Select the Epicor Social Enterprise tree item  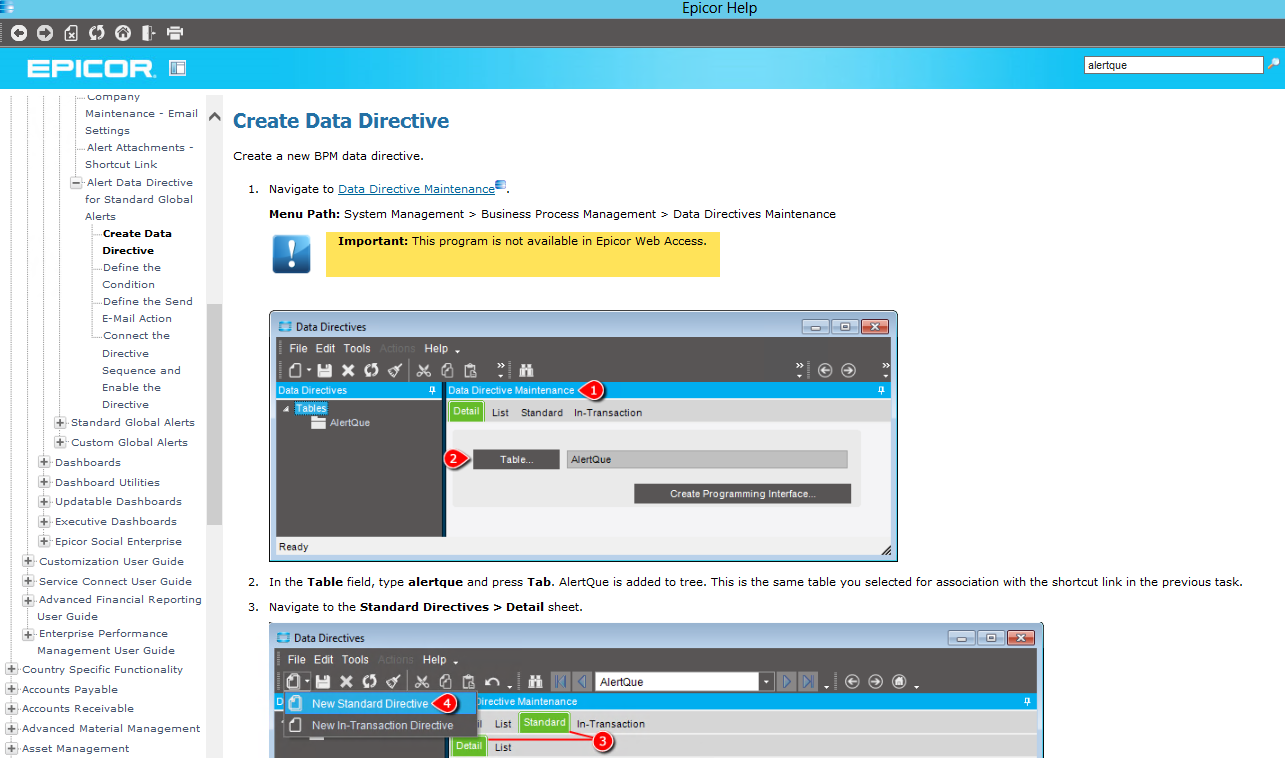[x=118, y=542]
